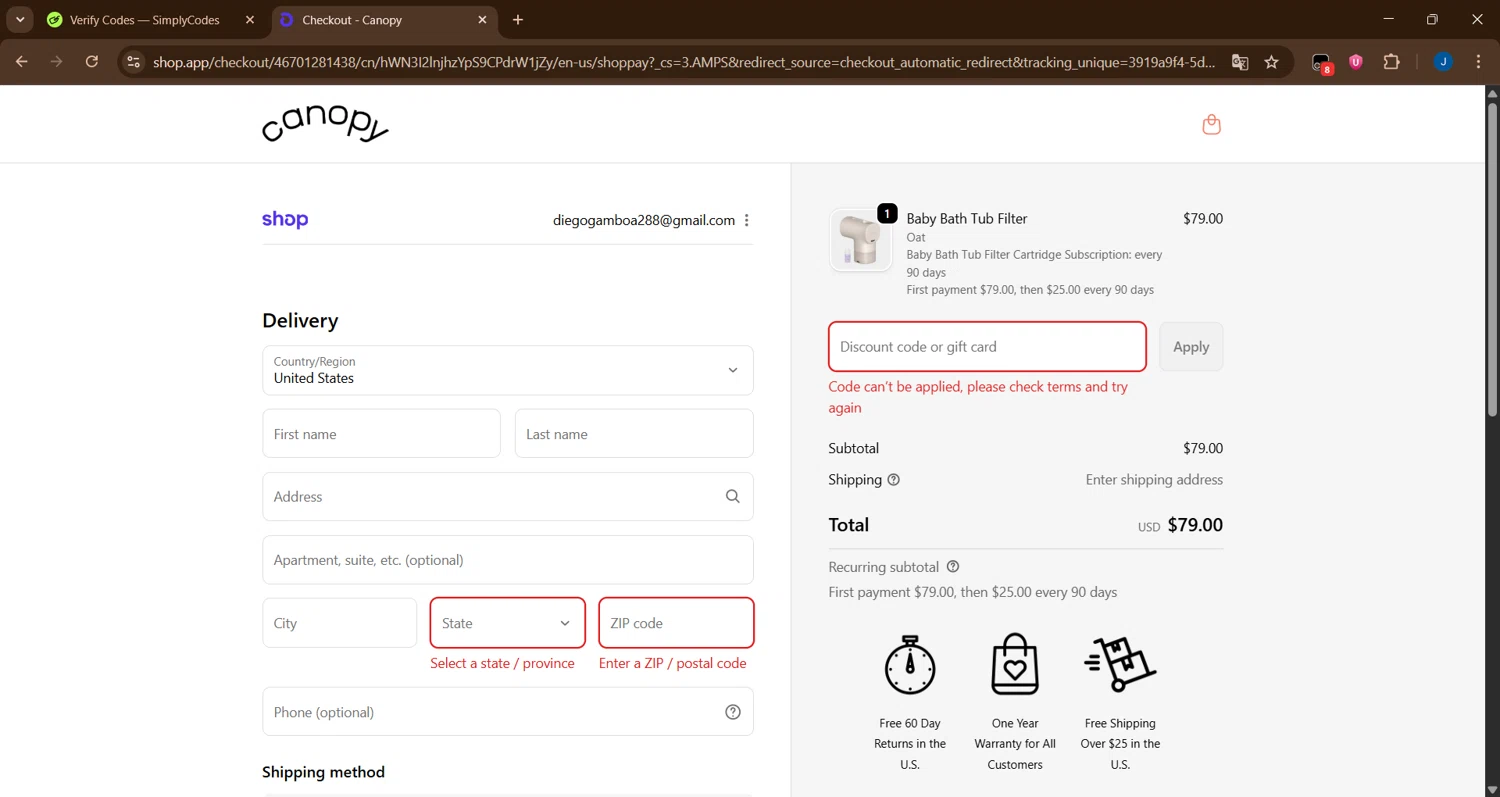Image resolution: width=1500 pixels, height=797 pixels.
Task: Click the address search magnifier icon
Action: [733, 496]
